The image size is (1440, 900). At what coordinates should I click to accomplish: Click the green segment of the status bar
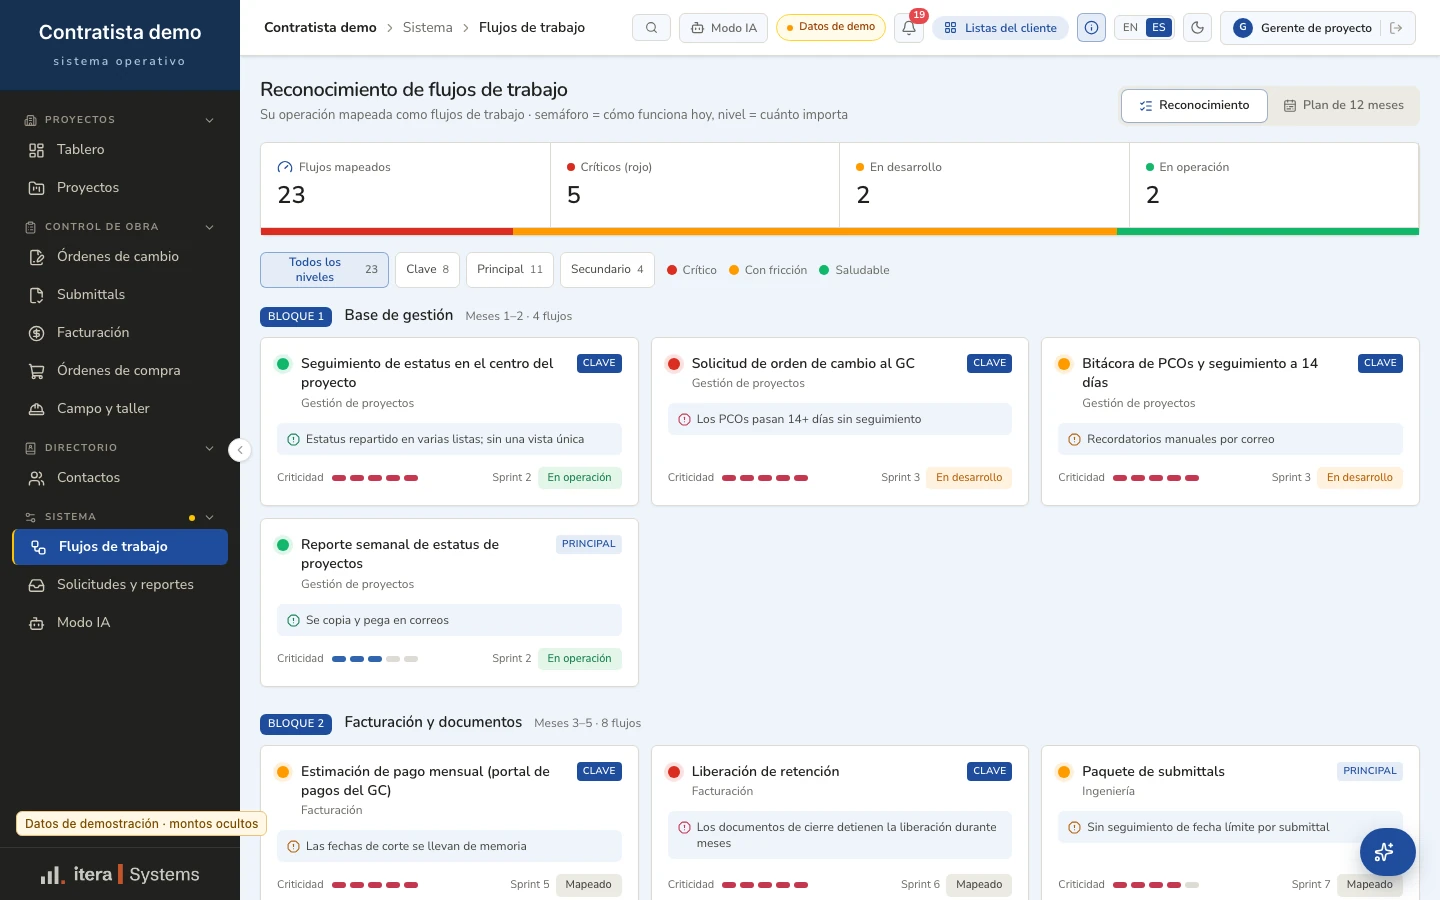(x=1268, y=232)
